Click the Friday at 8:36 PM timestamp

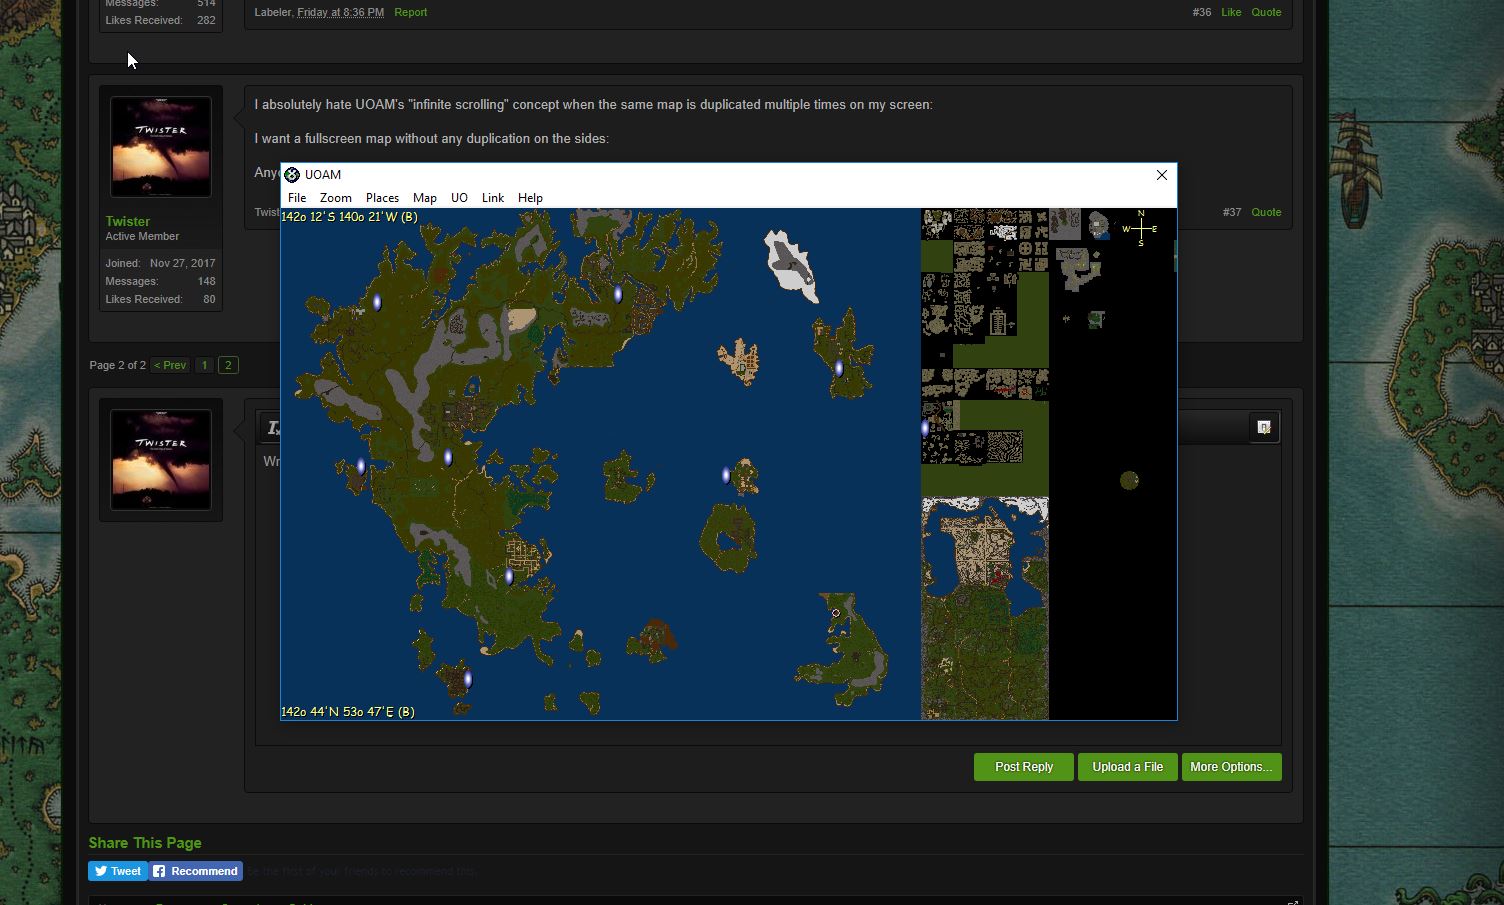(x=340, y=12)
